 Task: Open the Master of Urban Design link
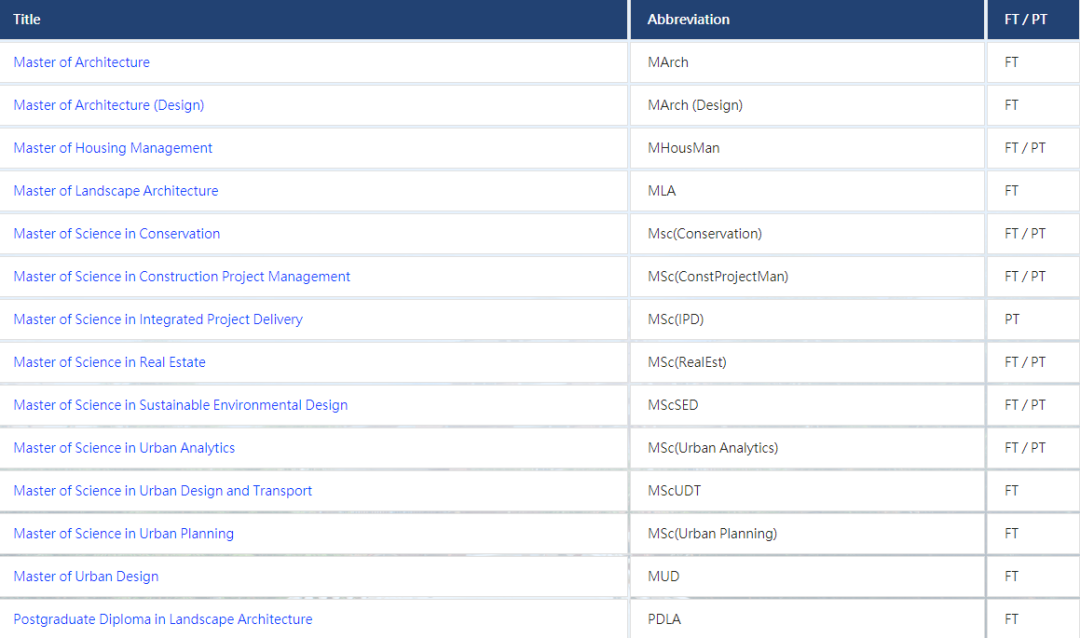[x=86, y=577]
